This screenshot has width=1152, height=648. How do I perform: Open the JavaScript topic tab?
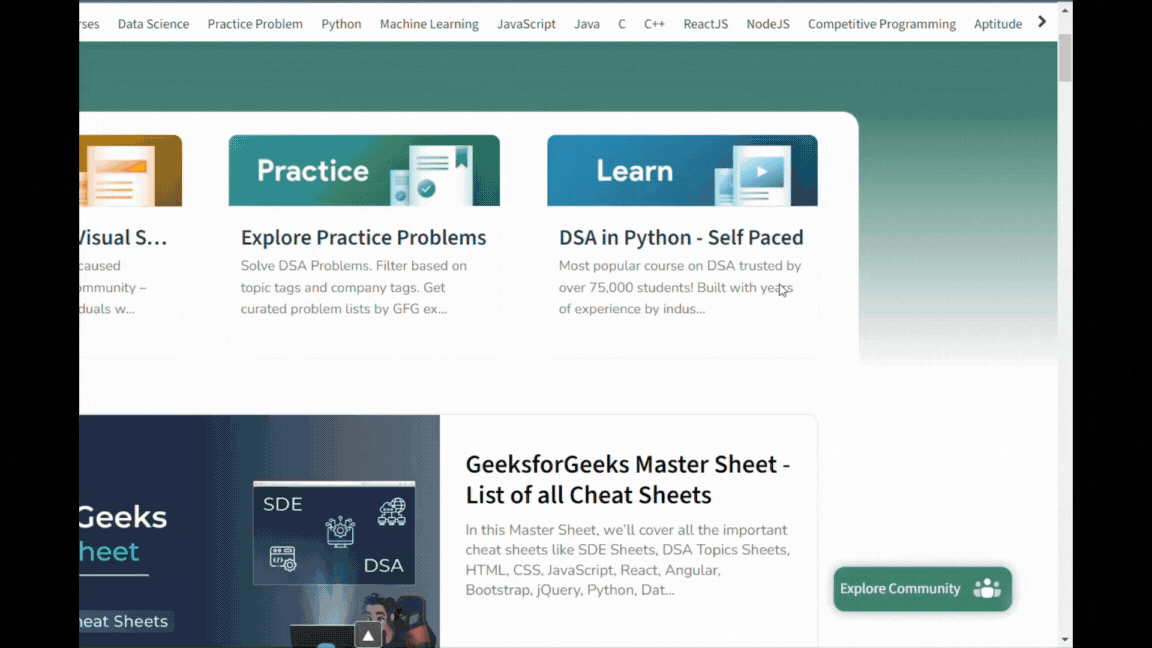coord(526,24)
